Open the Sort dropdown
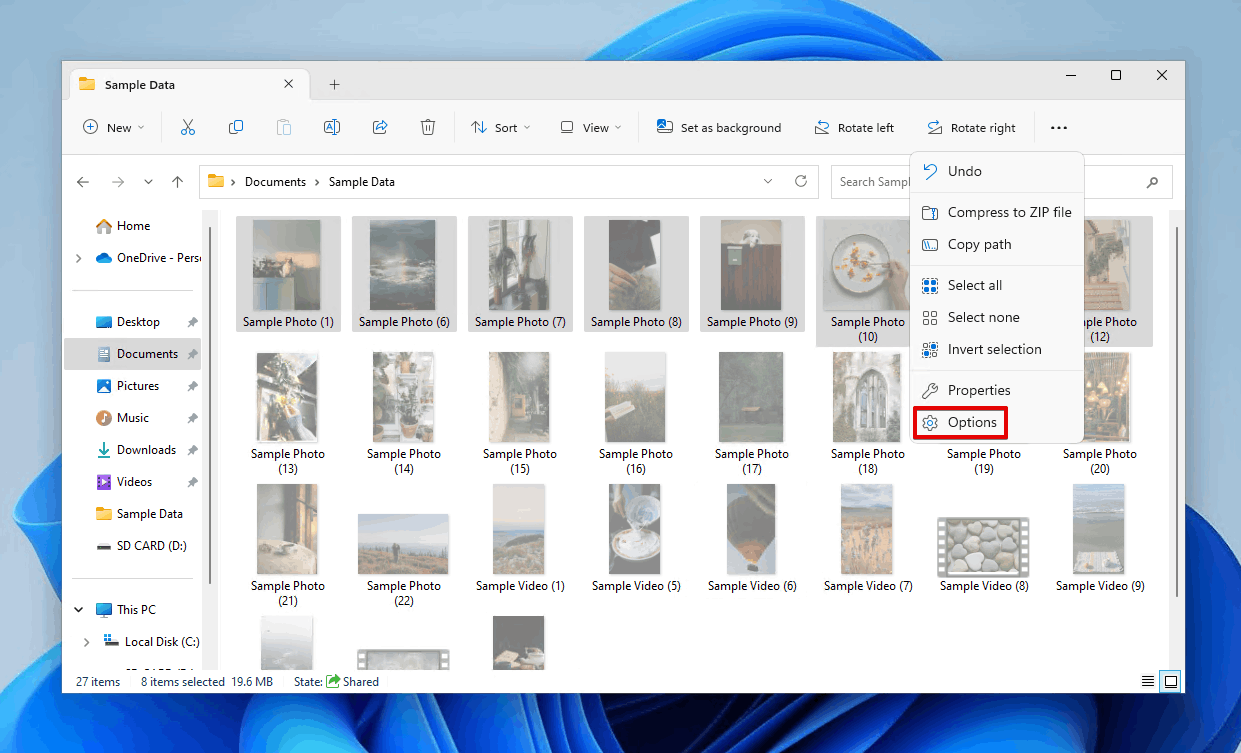1241x753 pixels. (500, 127)
